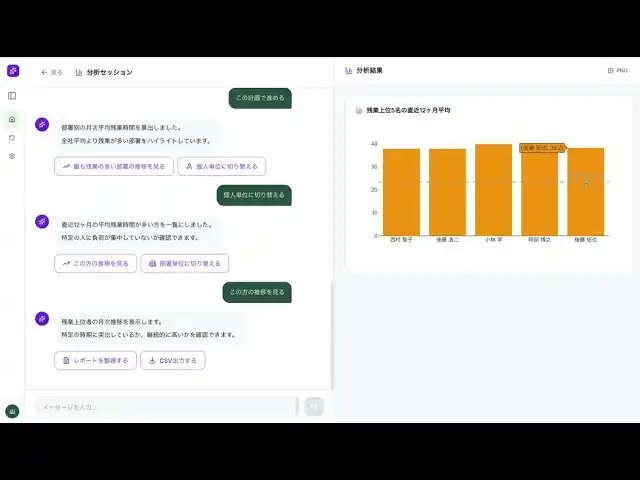Focus the メッセージを入力 text field

[165, 406]
